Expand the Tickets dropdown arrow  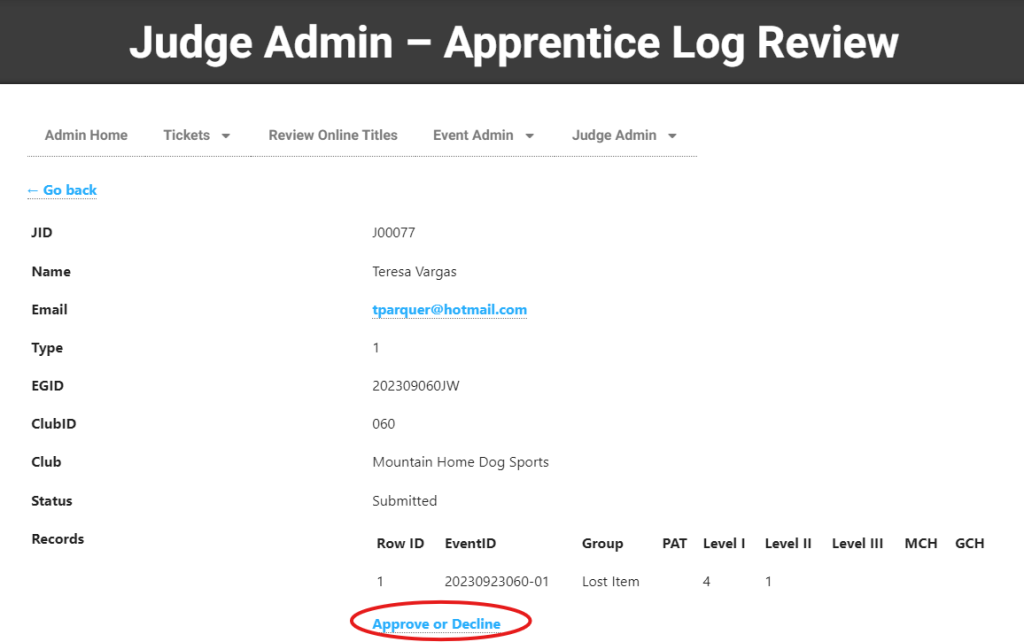point(226,136)
